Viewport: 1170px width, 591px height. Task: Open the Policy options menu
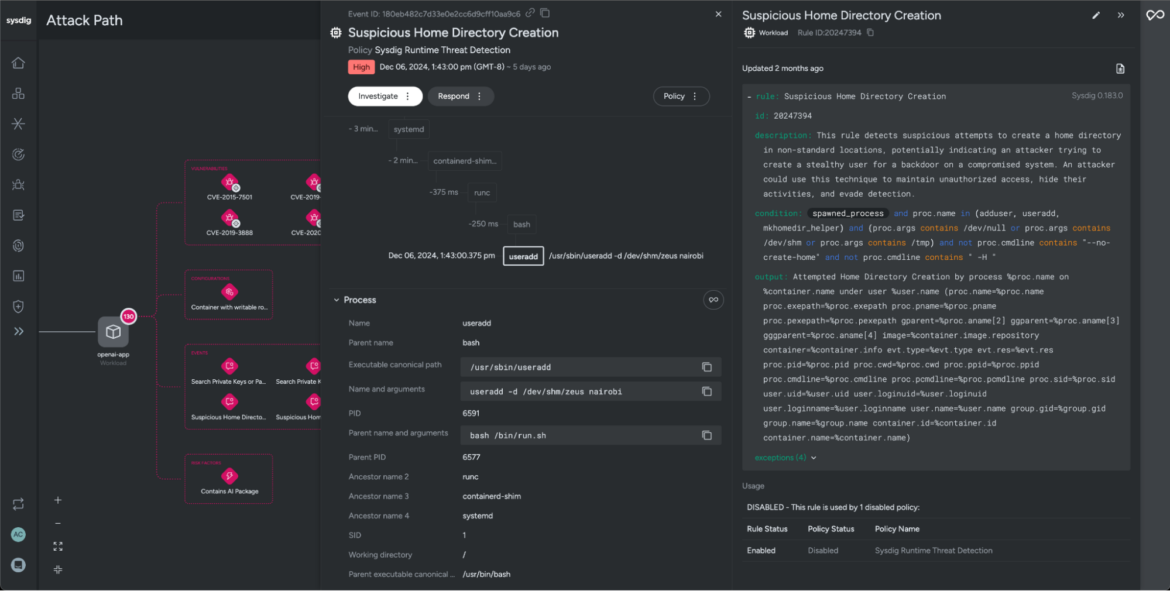[681, 96]
